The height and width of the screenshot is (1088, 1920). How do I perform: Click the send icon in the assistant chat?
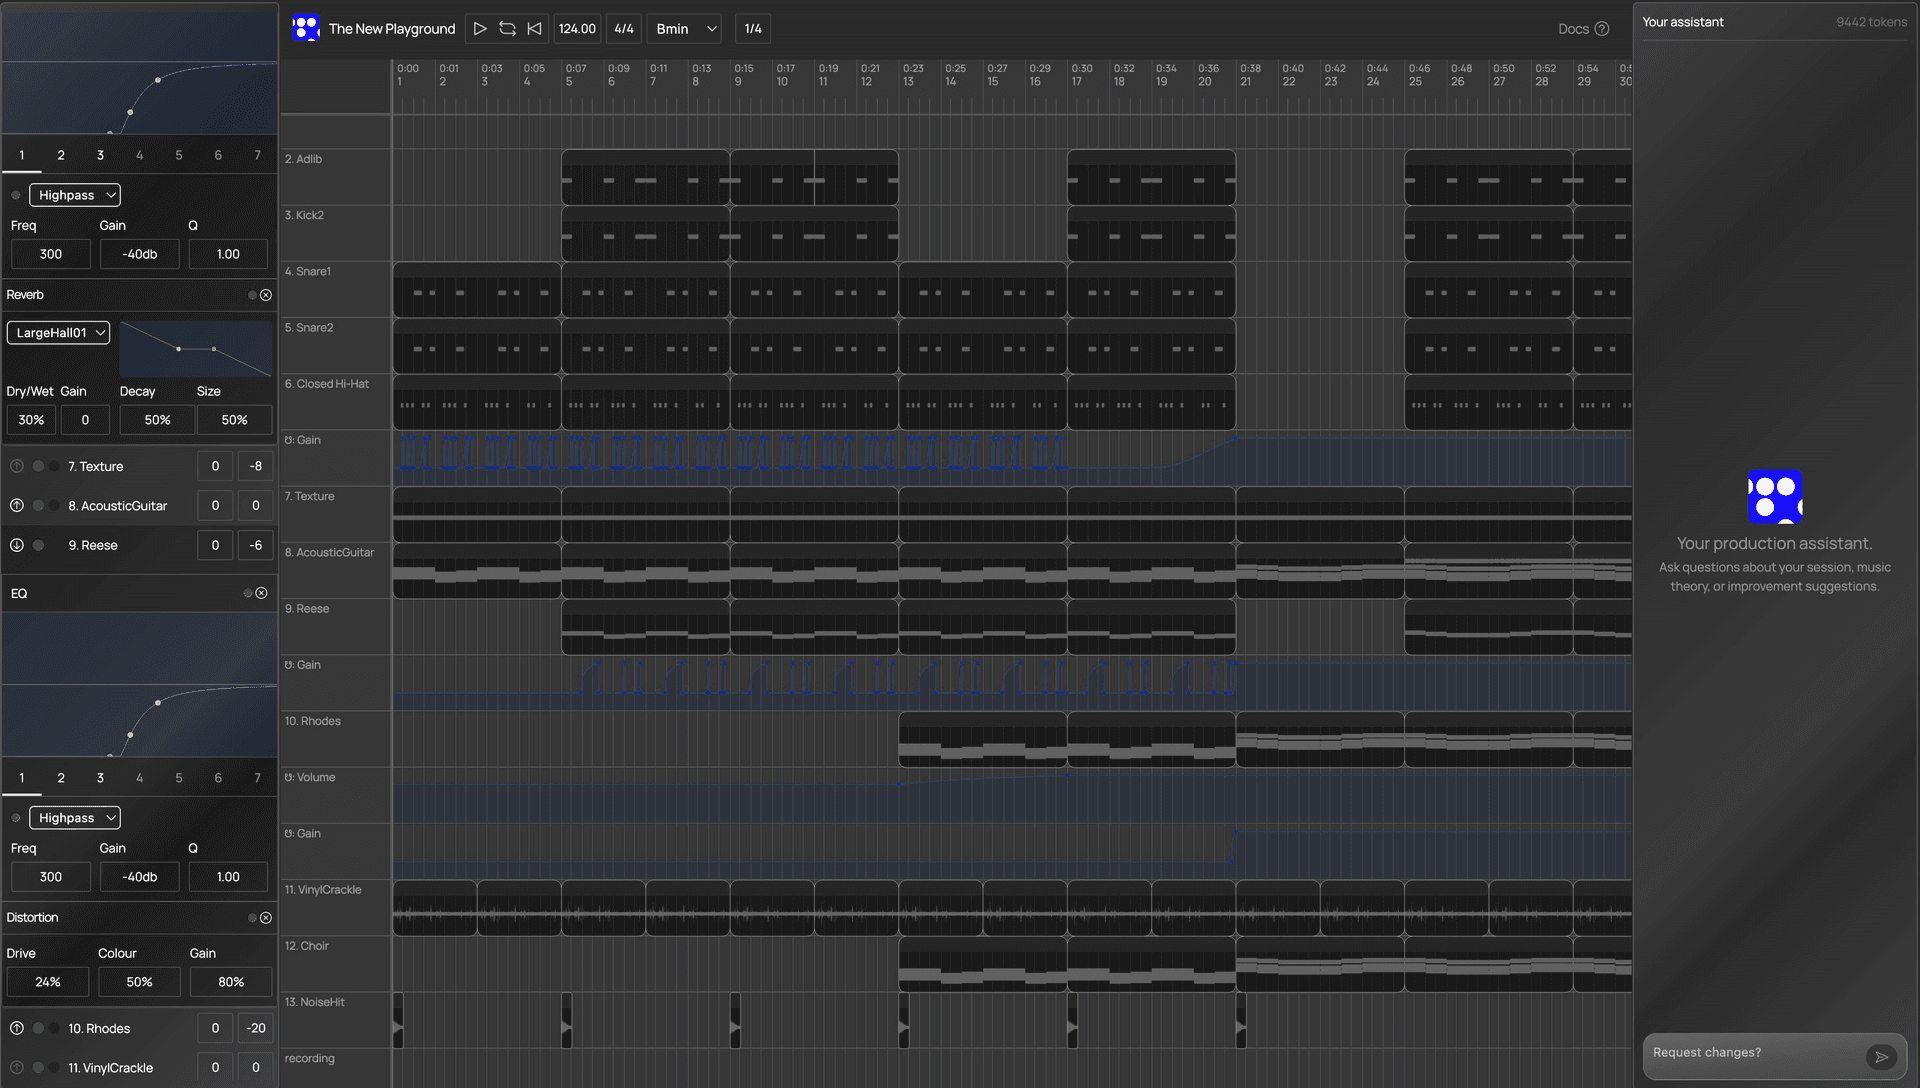coord(1883,1057)
